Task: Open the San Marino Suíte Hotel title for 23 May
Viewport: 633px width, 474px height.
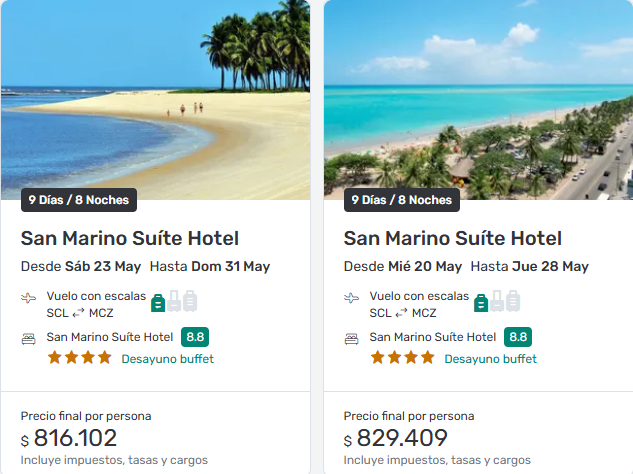Action: click(130, 239)
